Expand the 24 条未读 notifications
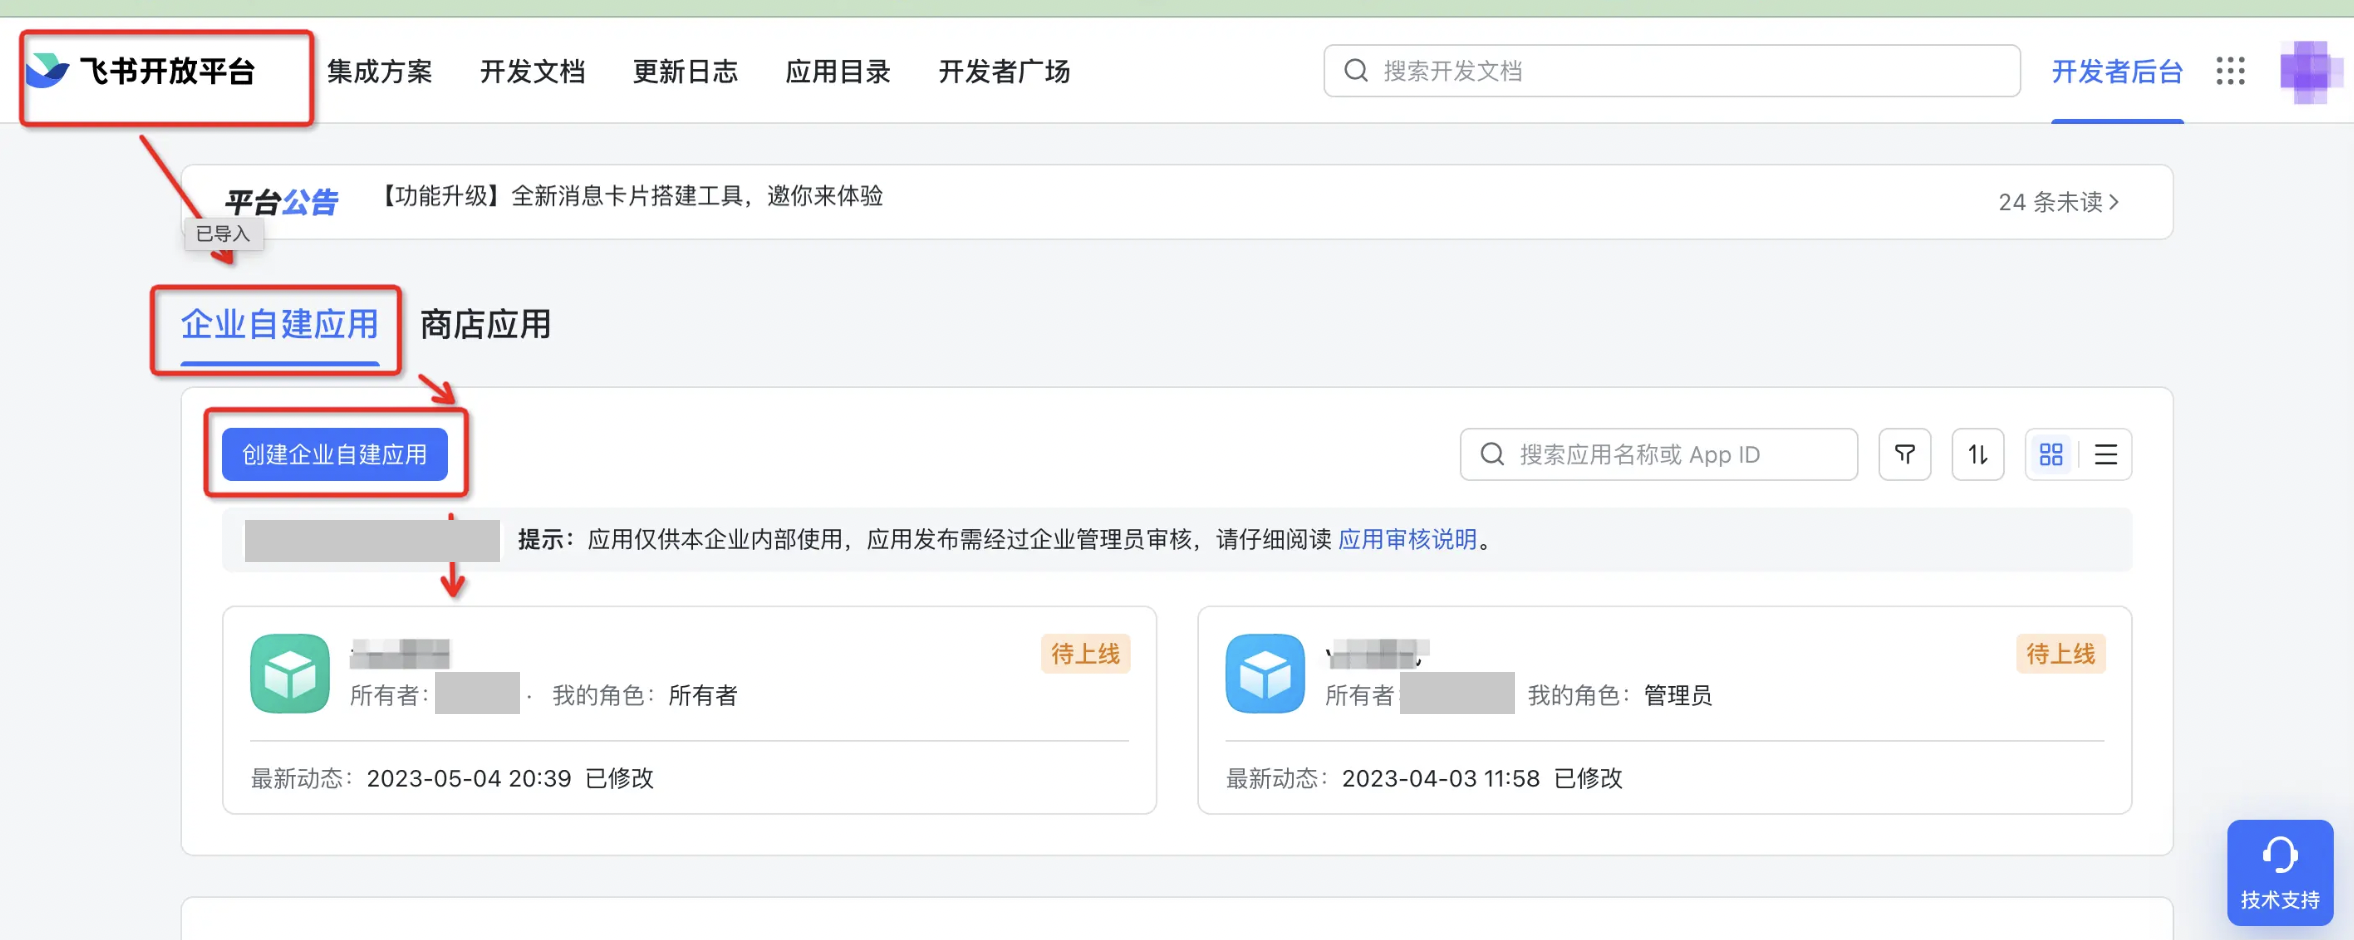Screen dimensions: 2354x940 [2059, 202]
